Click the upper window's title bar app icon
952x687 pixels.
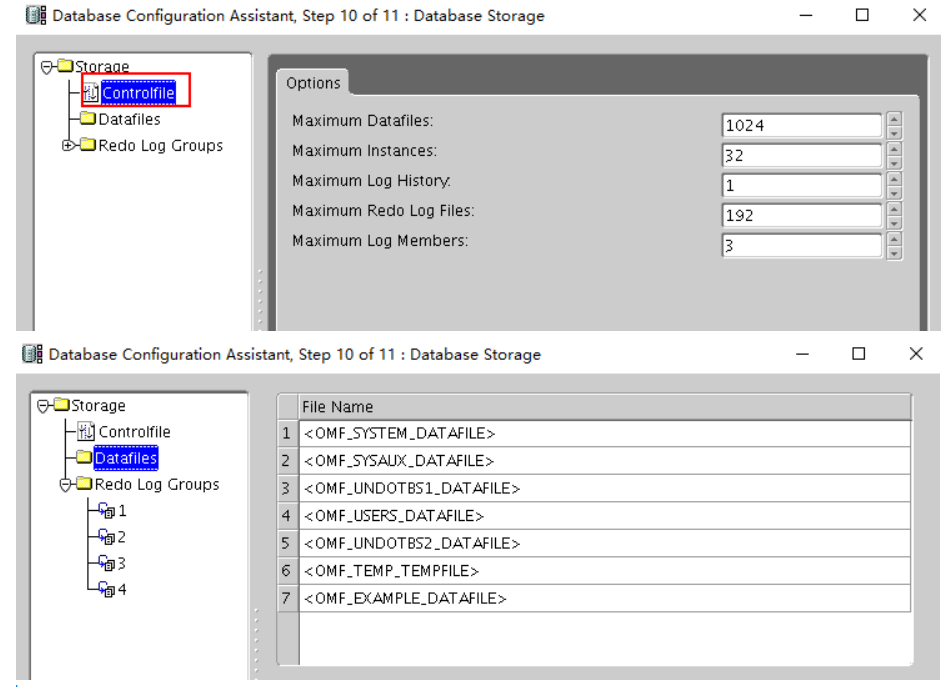tap(36, 15)
